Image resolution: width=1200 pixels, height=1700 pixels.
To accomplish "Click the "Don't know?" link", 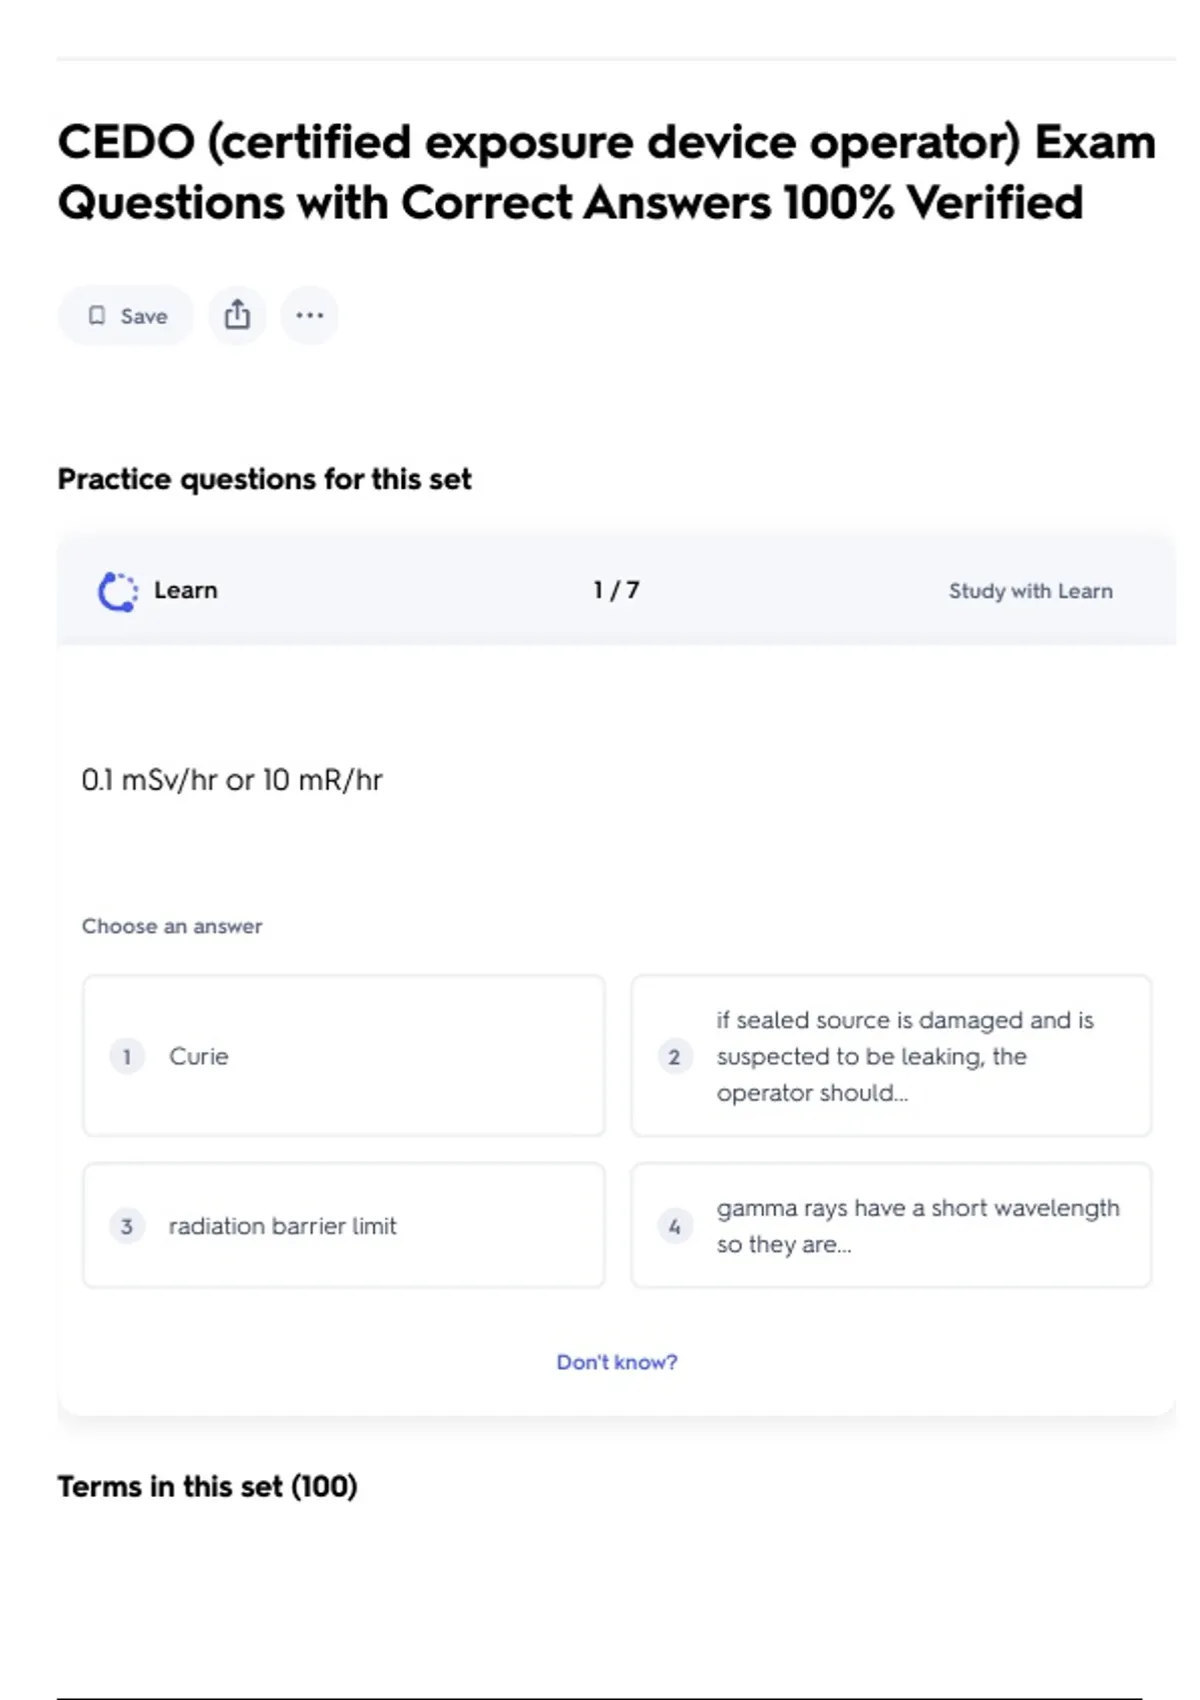I will (616, 1362).
